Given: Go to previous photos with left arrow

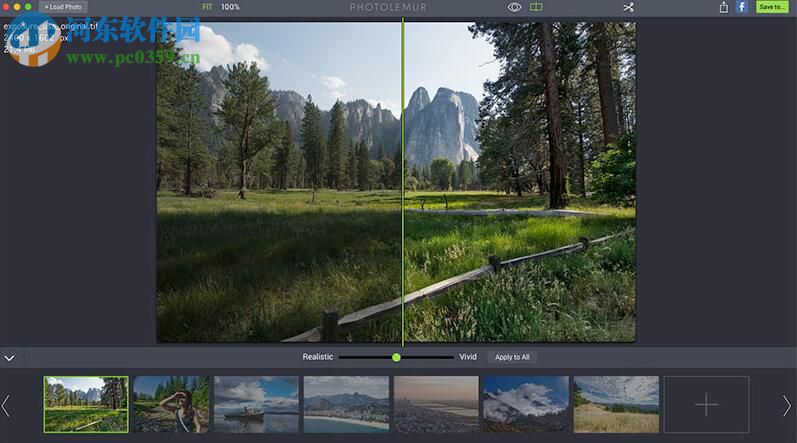Looking at the screenshot, I should coord(6,405).
